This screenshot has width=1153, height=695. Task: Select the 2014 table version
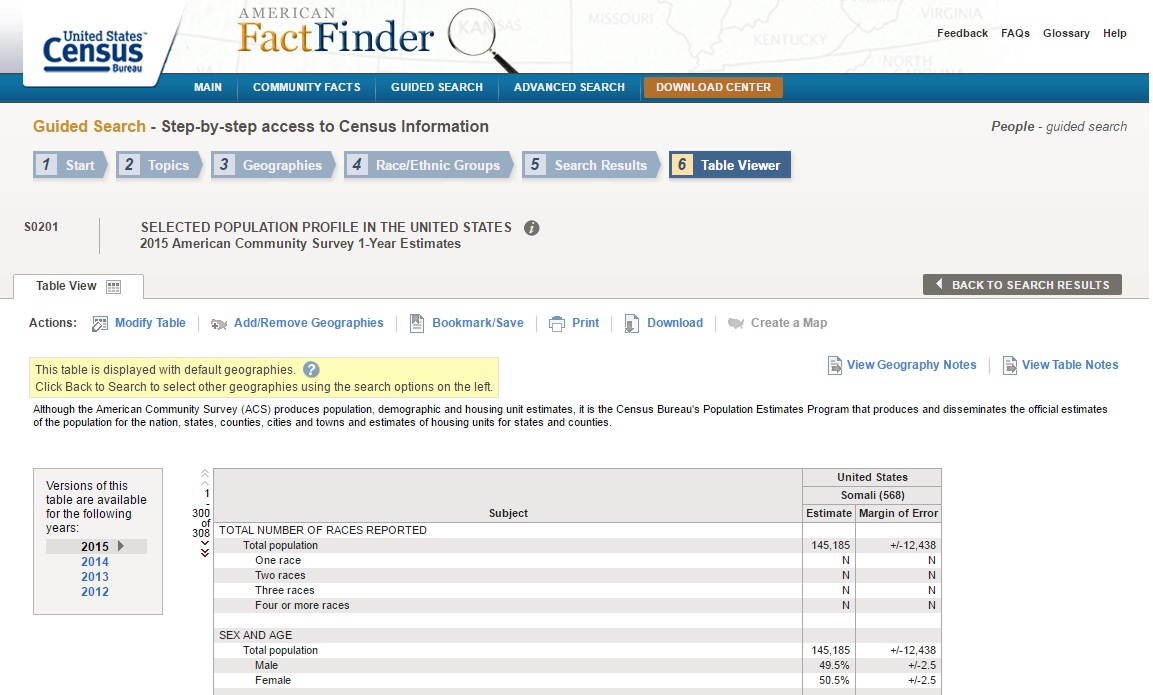pos(95,562)
